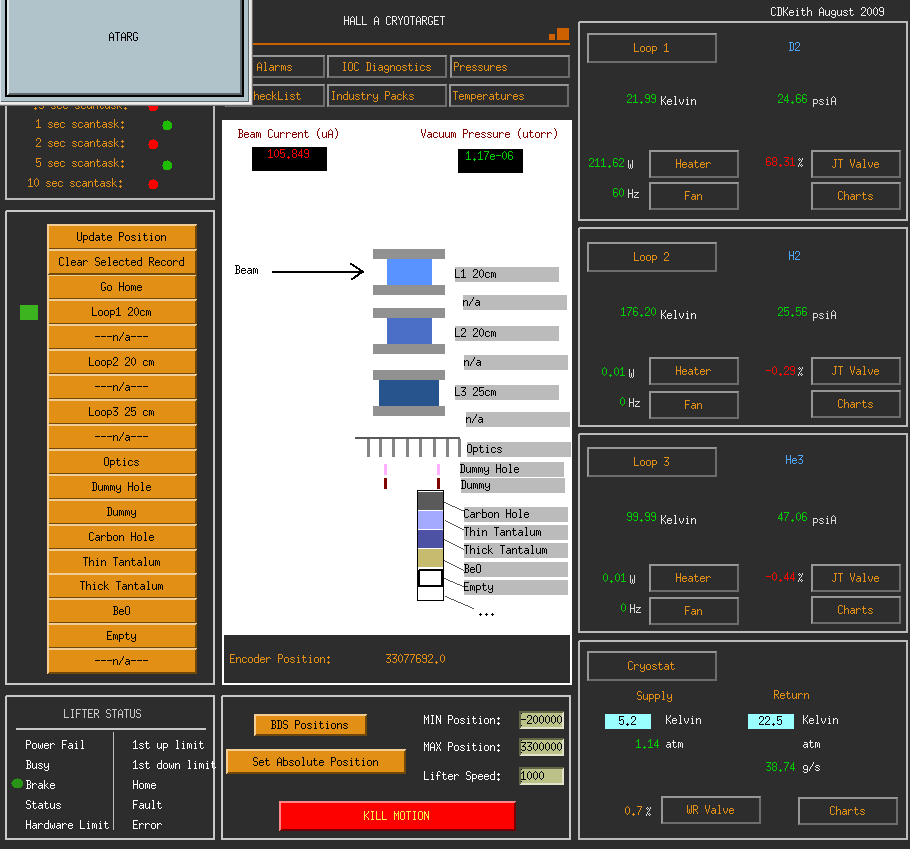Viewport: 910px width, 849px height.
Task: Click the 1 sec scantask green indicator
Action: click(167, 125)
